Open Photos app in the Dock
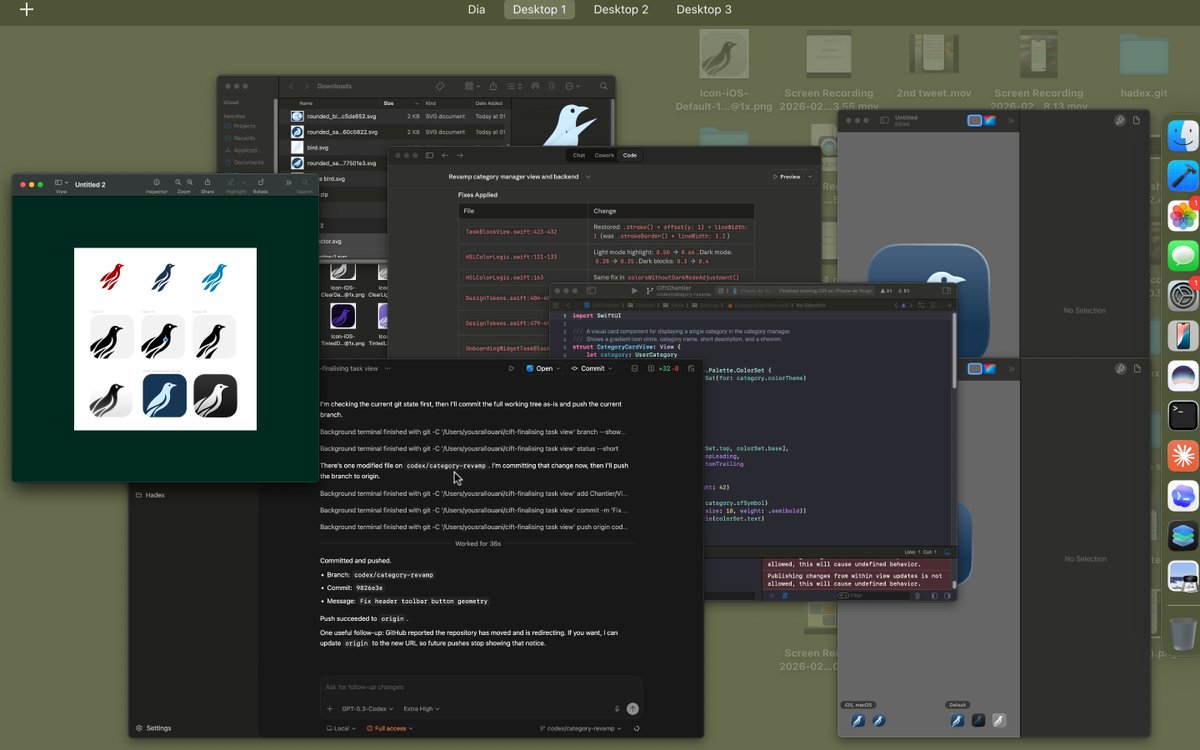The height and width of the screenshot is (750, 1200). coord(1183,216)
